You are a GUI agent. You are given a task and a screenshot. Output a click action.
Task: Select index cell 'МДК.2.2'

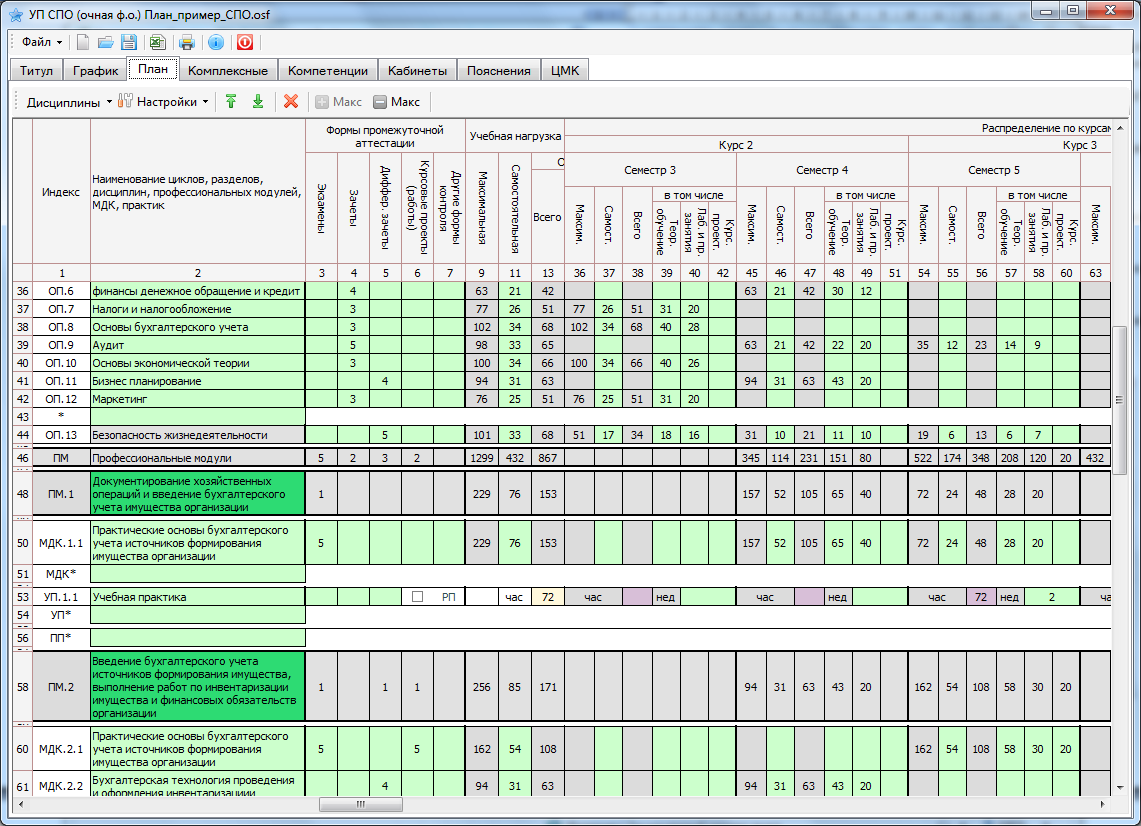pos(61,786)
